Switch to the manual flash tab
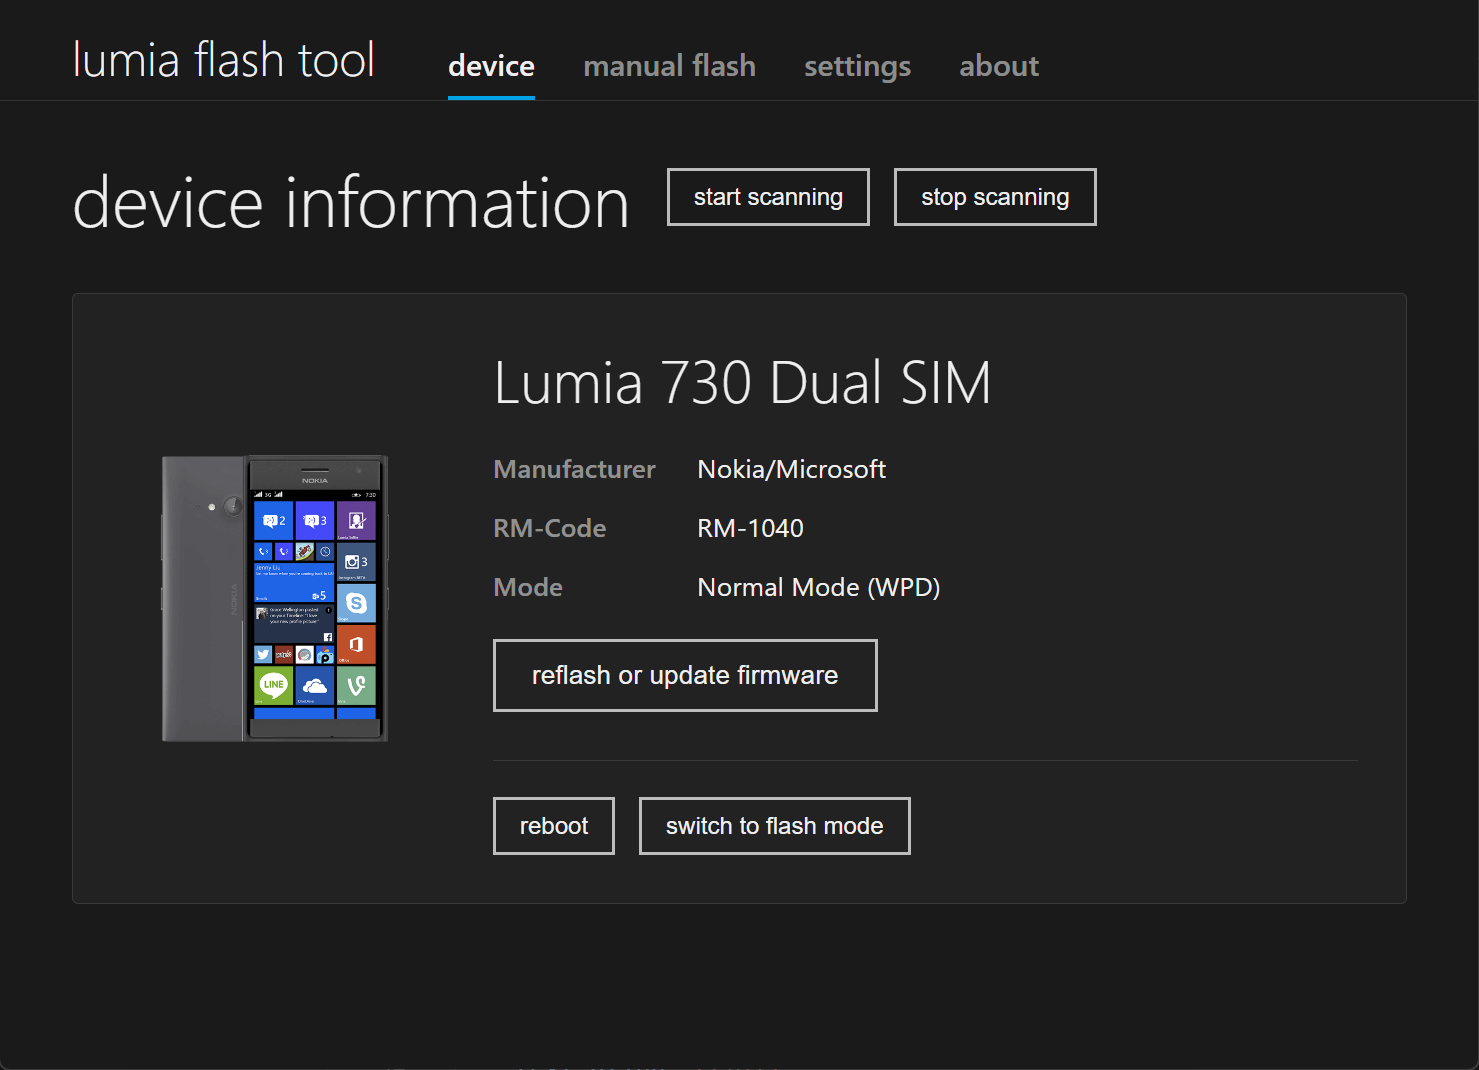The image size is (1479, 1070). point(669,66)
